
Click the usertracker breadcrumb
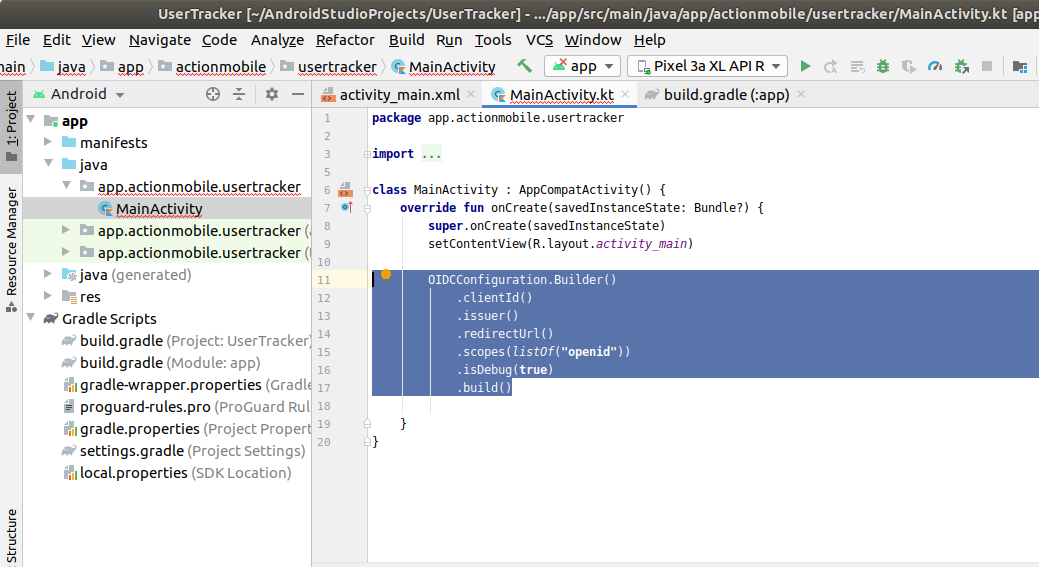click(329, 67)
